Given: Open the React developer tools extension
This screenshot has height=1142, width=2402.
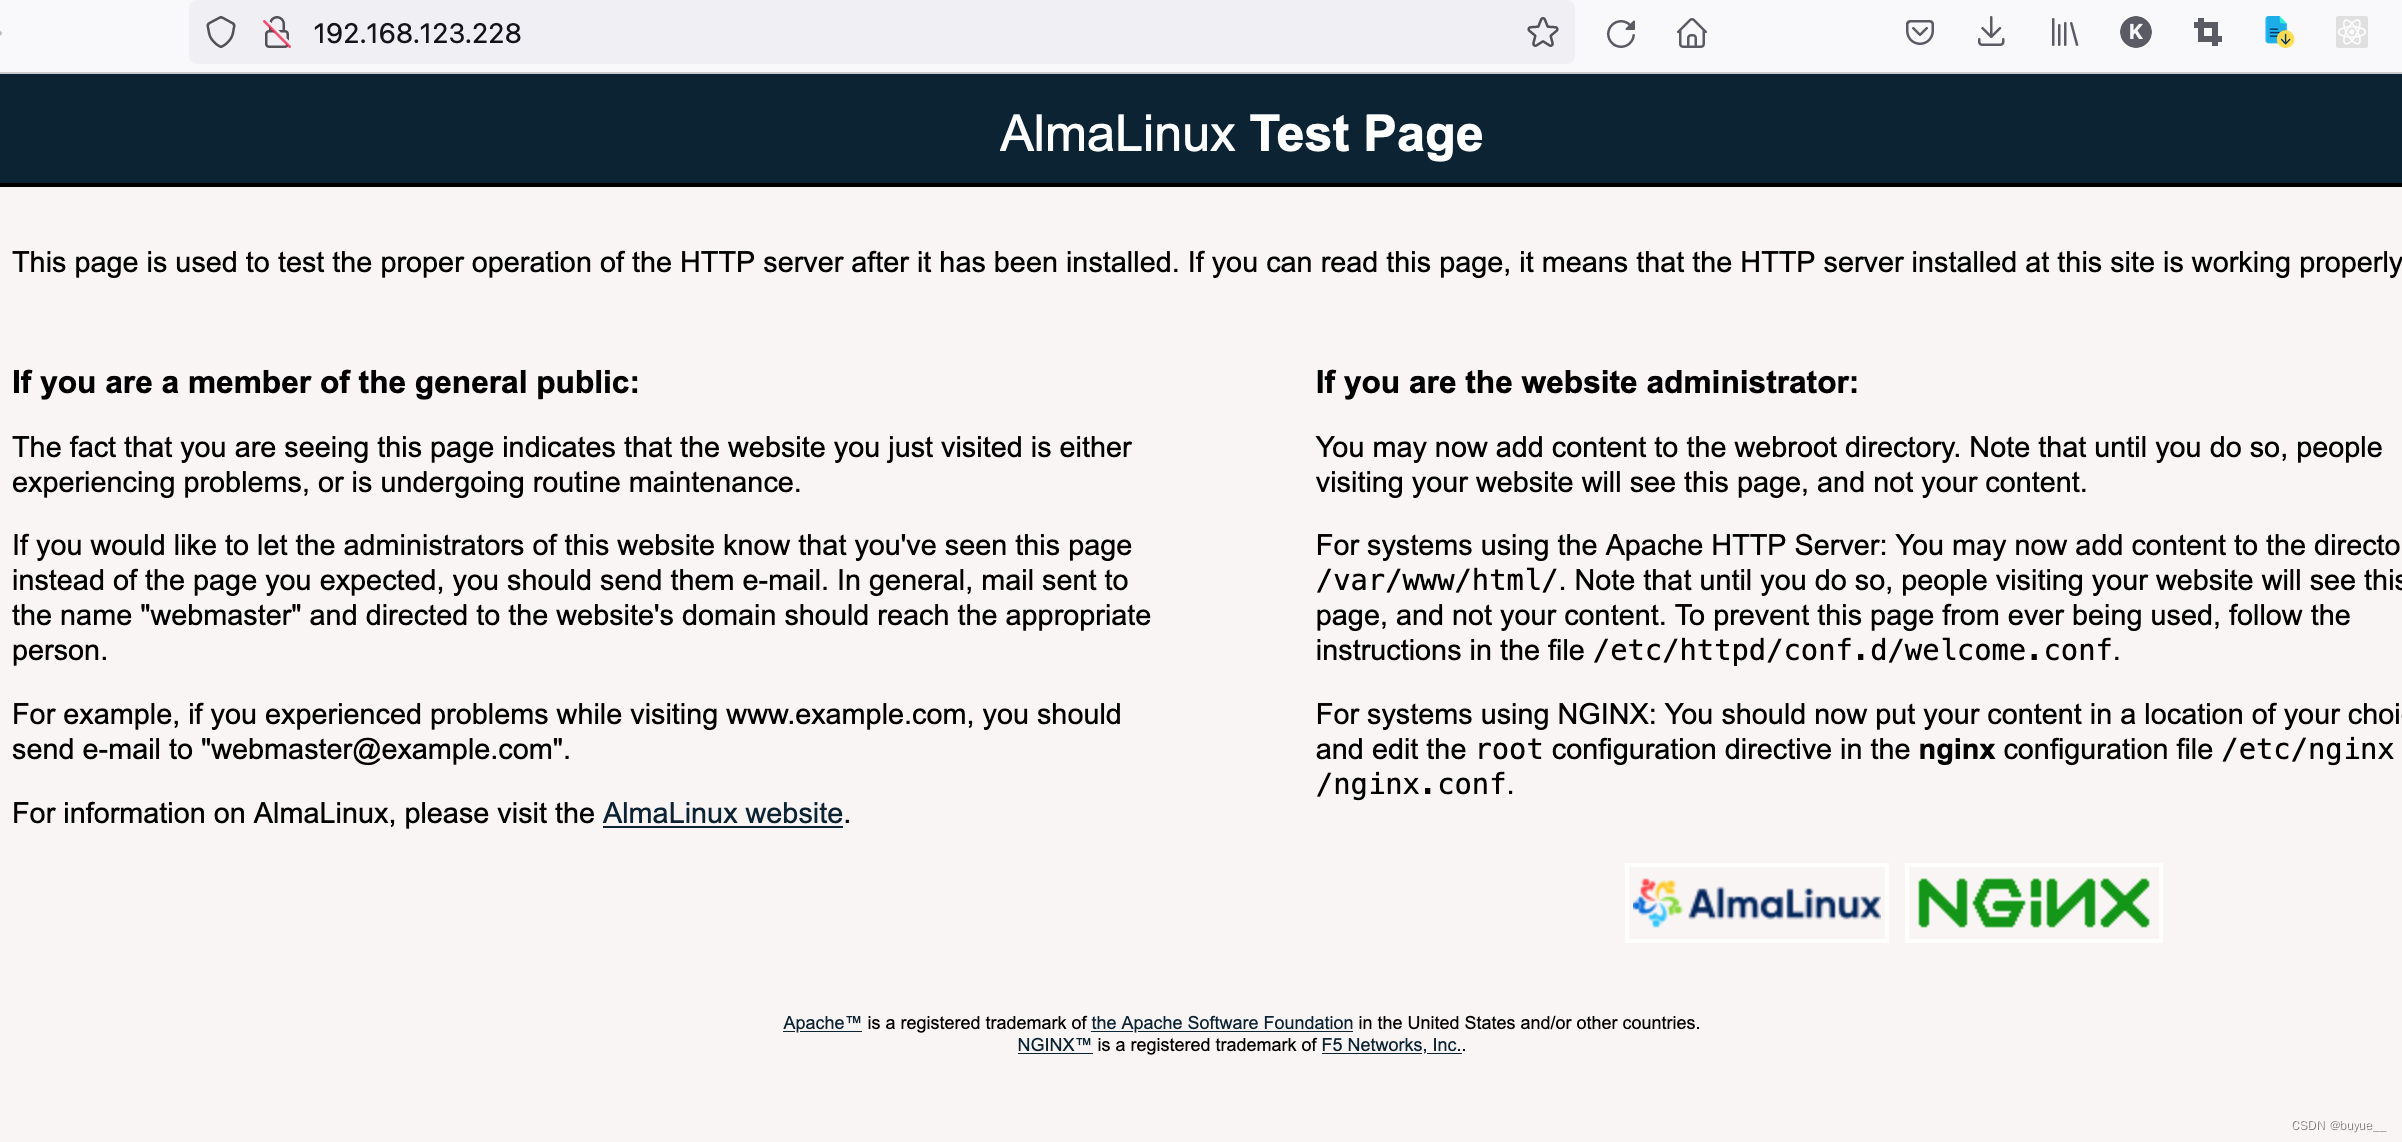Looking at the screenshot, I should click(x=2351, y=33).
